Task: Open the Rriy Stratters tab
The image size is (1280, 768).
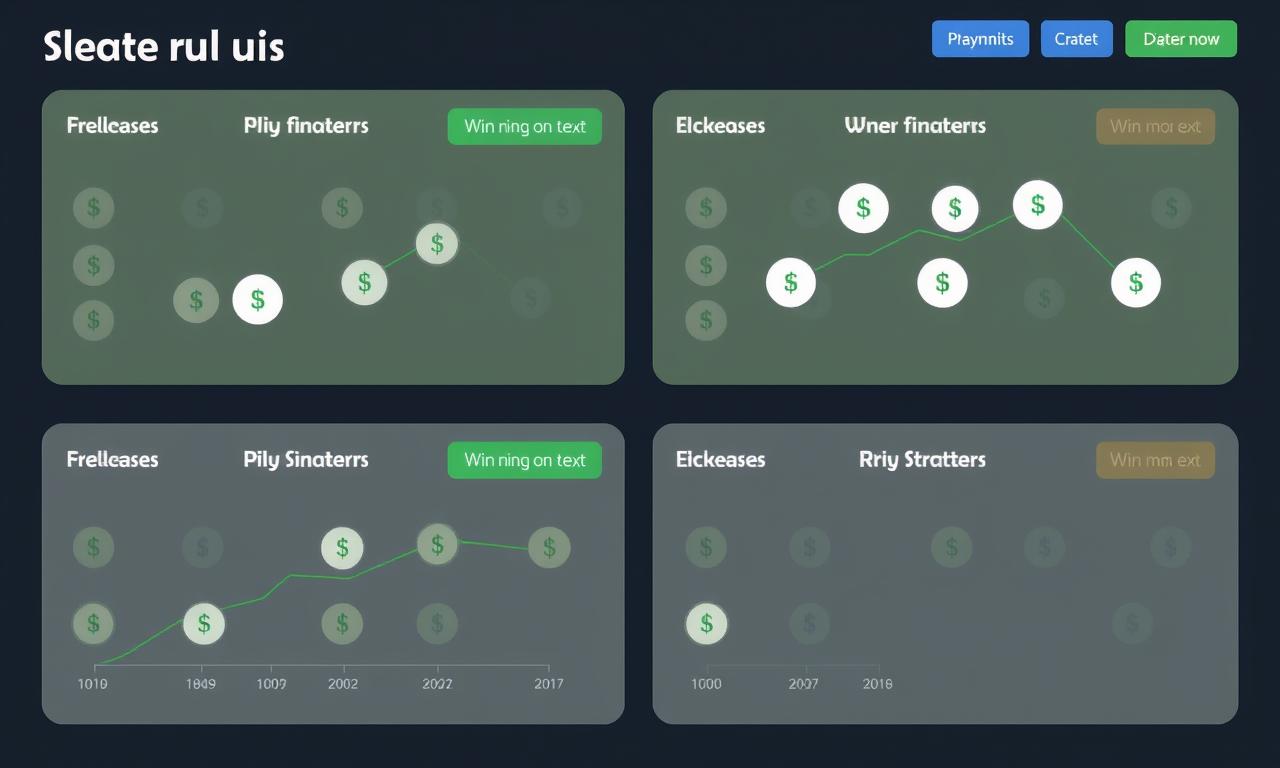Action: (922, 460)
